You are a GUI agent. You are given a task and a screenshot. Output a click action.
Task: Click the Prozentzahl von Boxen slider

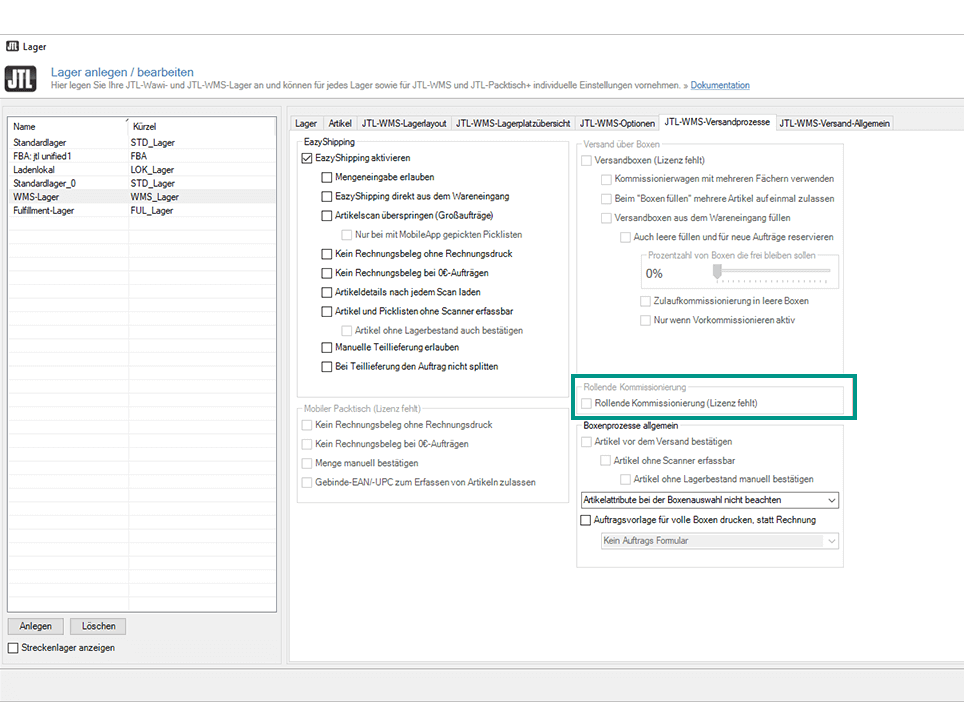pos(769,271)
